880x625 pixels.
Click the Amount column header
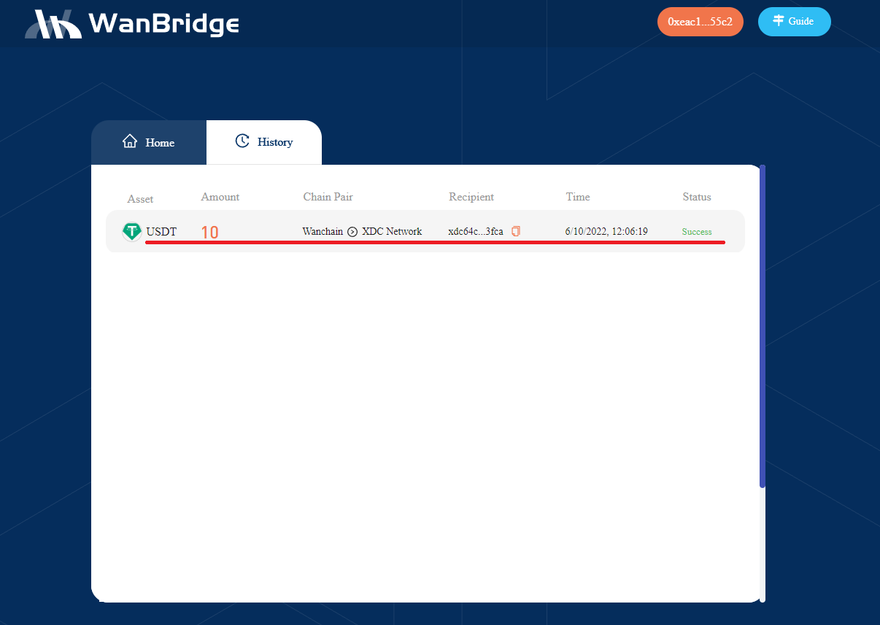point(220,197)
